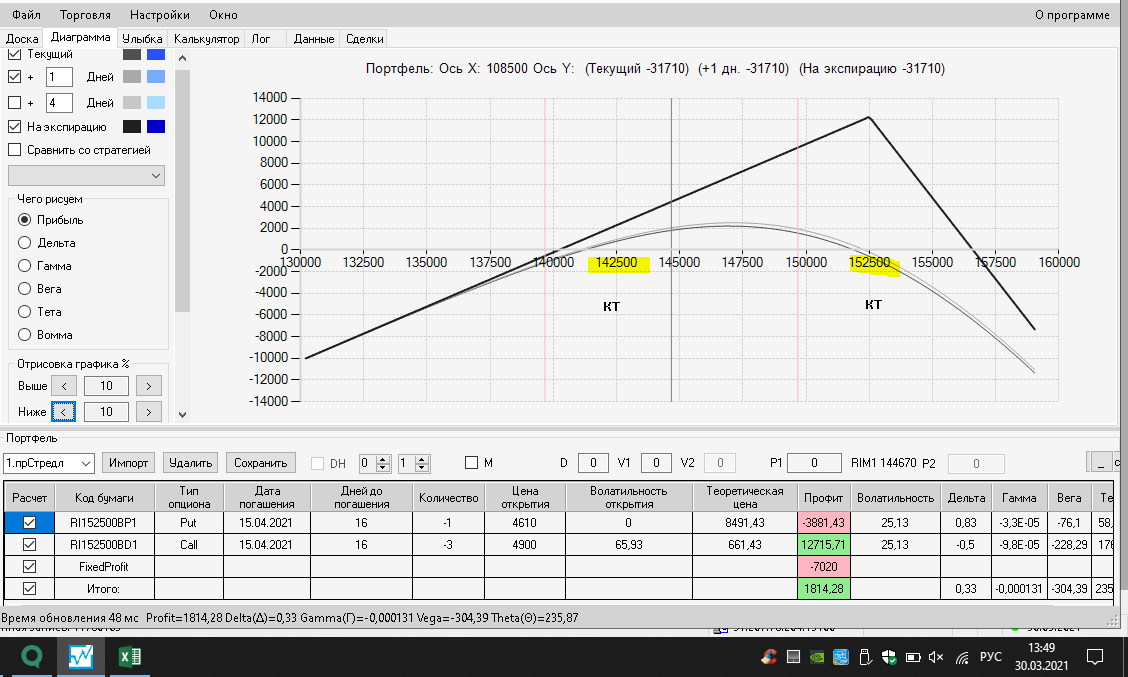Switch to the Доска tab

click(22, 39)
